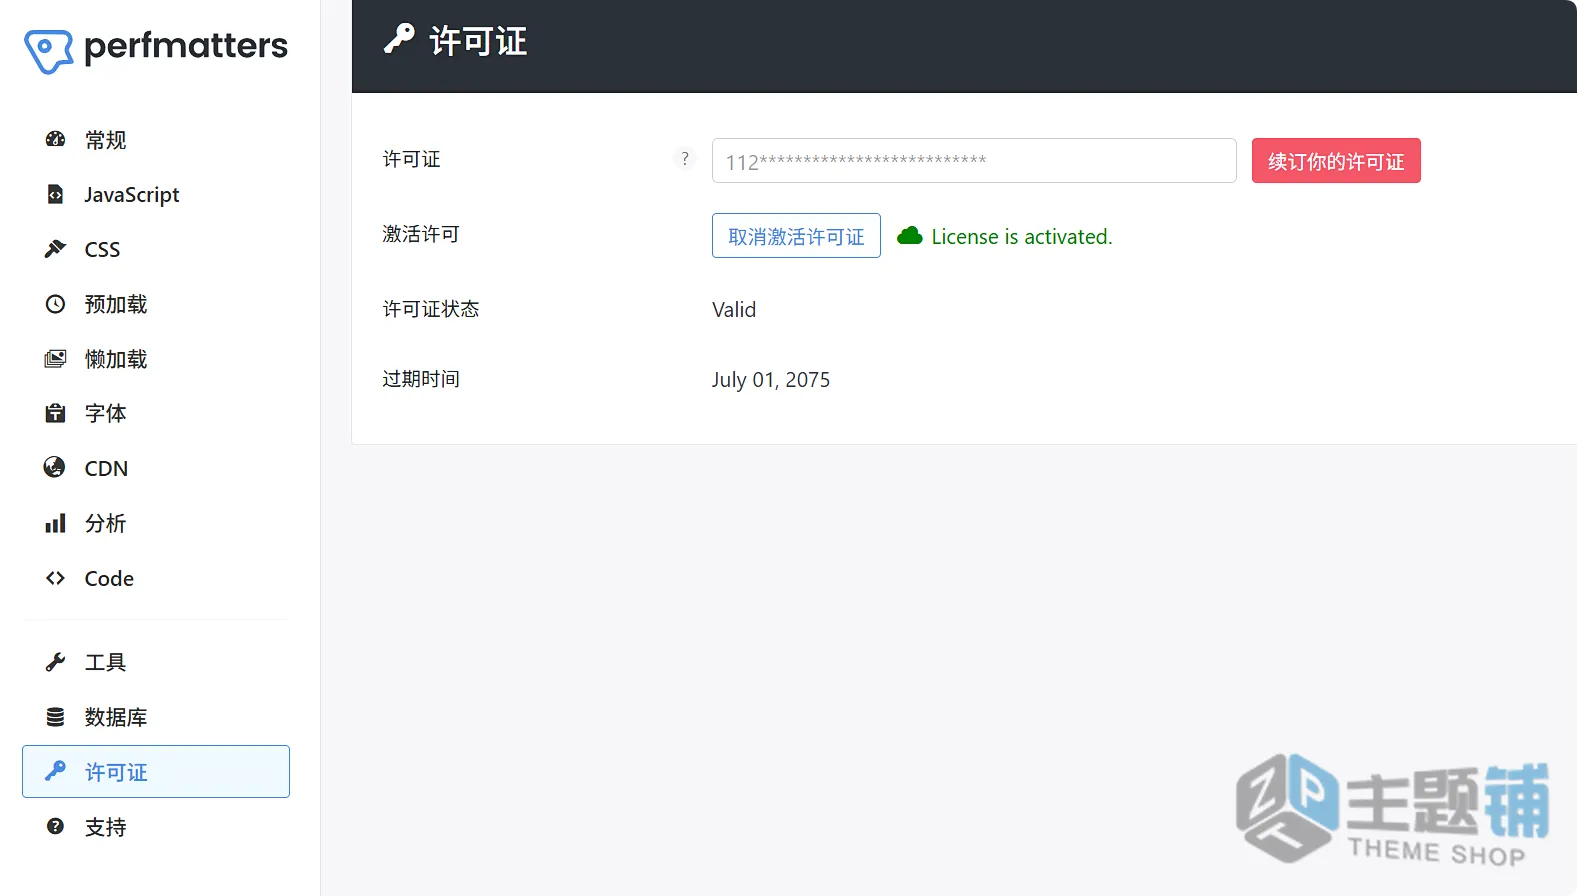
Task: Click the 取消激活许可证 button
Action: coord(796,236)
